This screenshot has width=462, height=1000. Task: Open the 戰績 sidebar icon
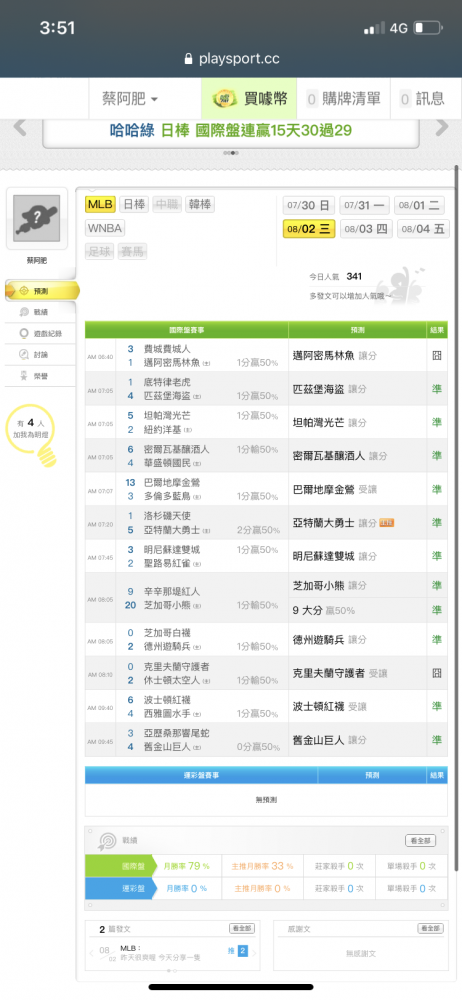coord(24,312)
